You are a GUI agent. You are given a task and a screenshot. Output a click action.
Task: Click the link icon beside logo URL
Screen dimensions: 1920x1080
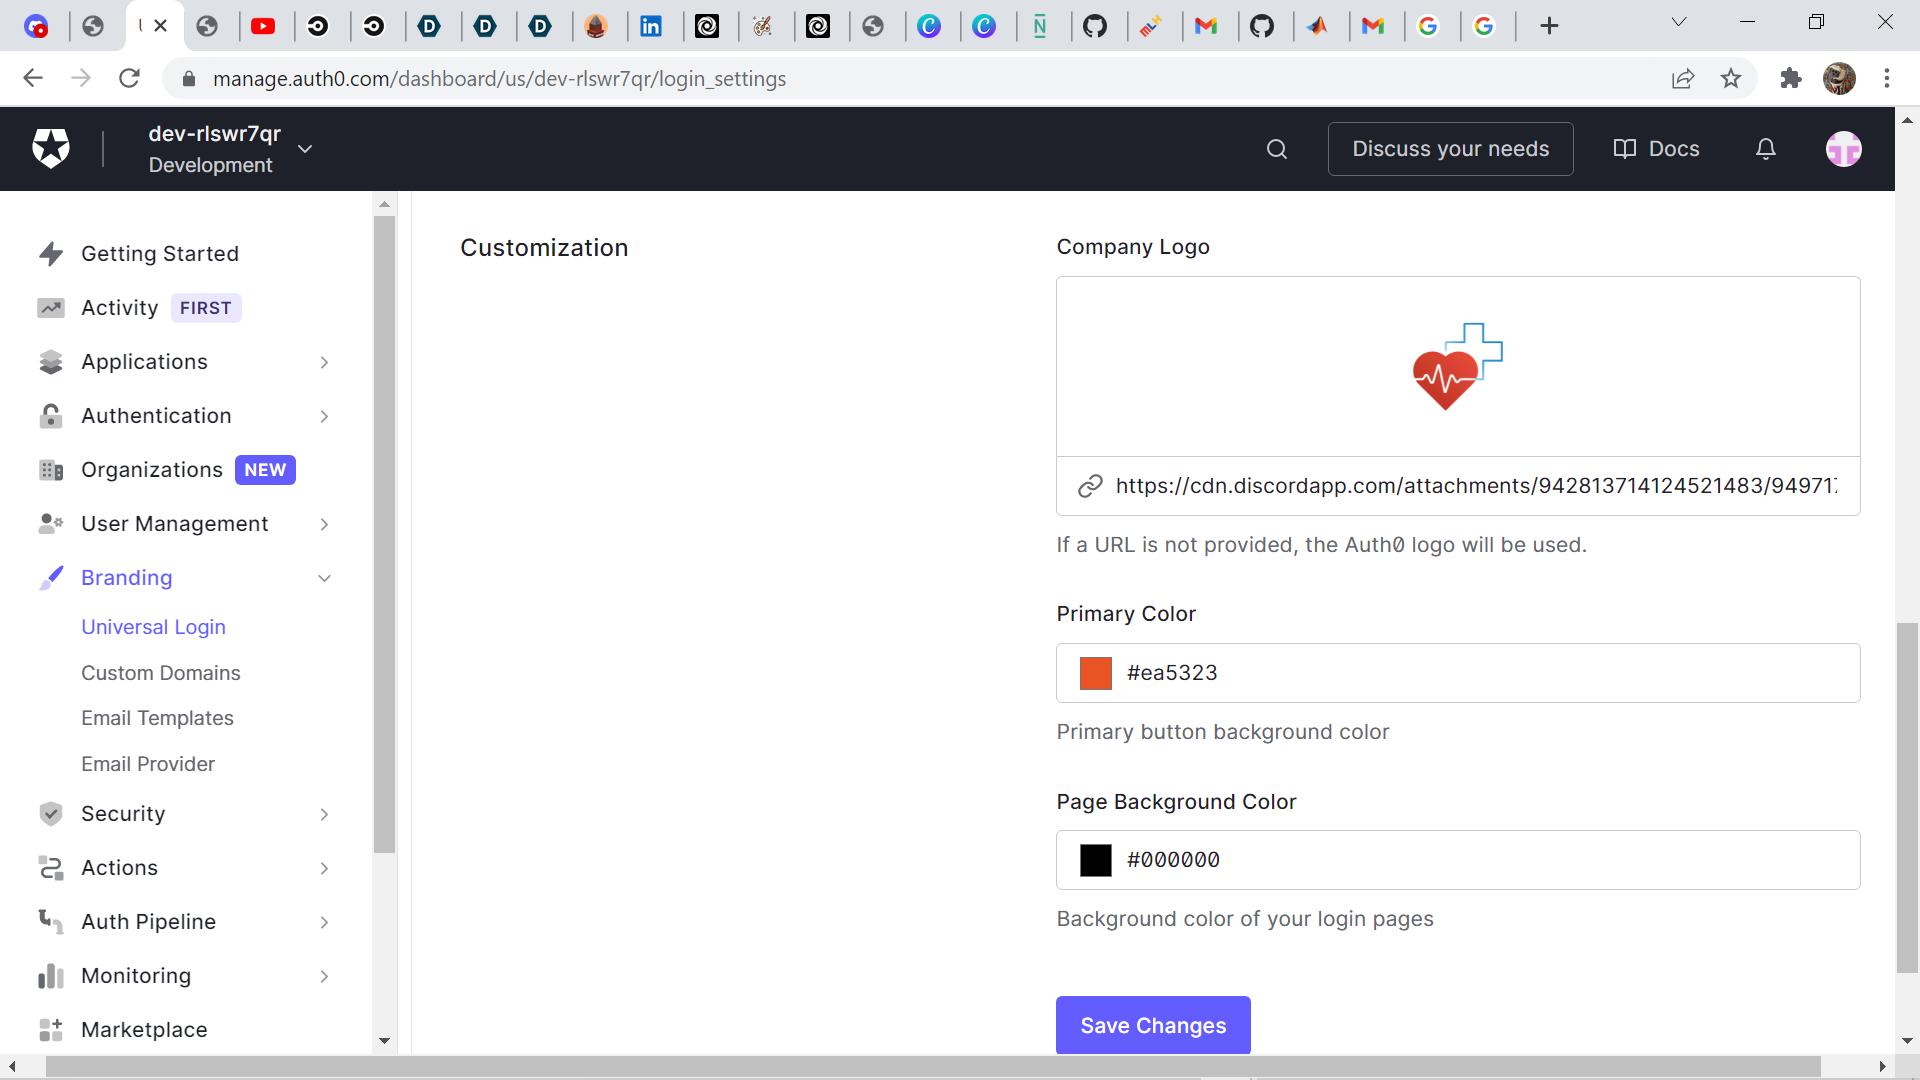1090,486
